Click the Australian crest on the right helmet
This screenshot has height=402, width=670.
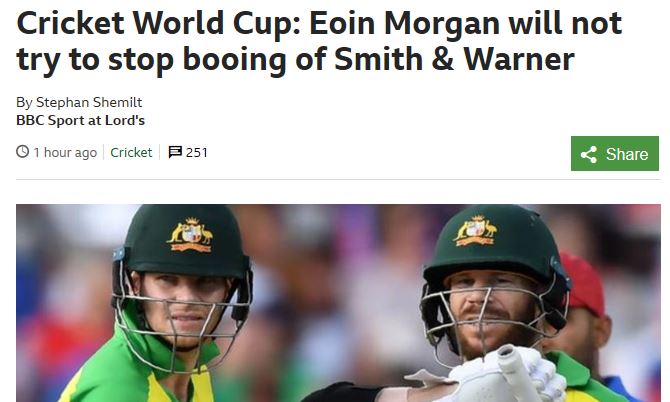[x=476, y=231]
